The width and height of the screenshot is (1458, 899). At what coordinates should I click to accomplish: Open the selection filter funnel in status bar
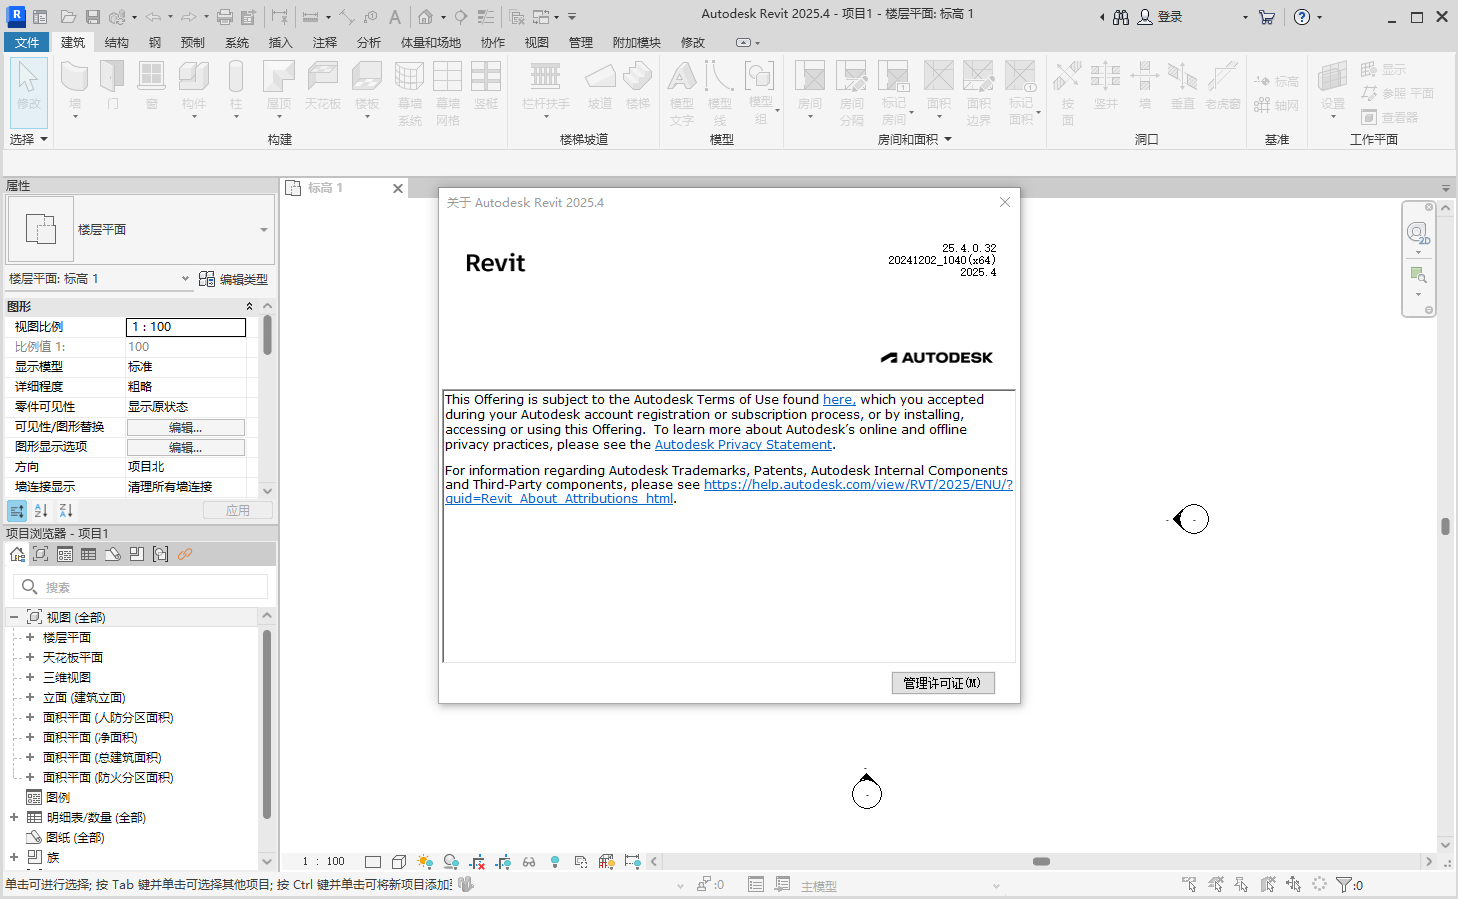coord(1344,885)
